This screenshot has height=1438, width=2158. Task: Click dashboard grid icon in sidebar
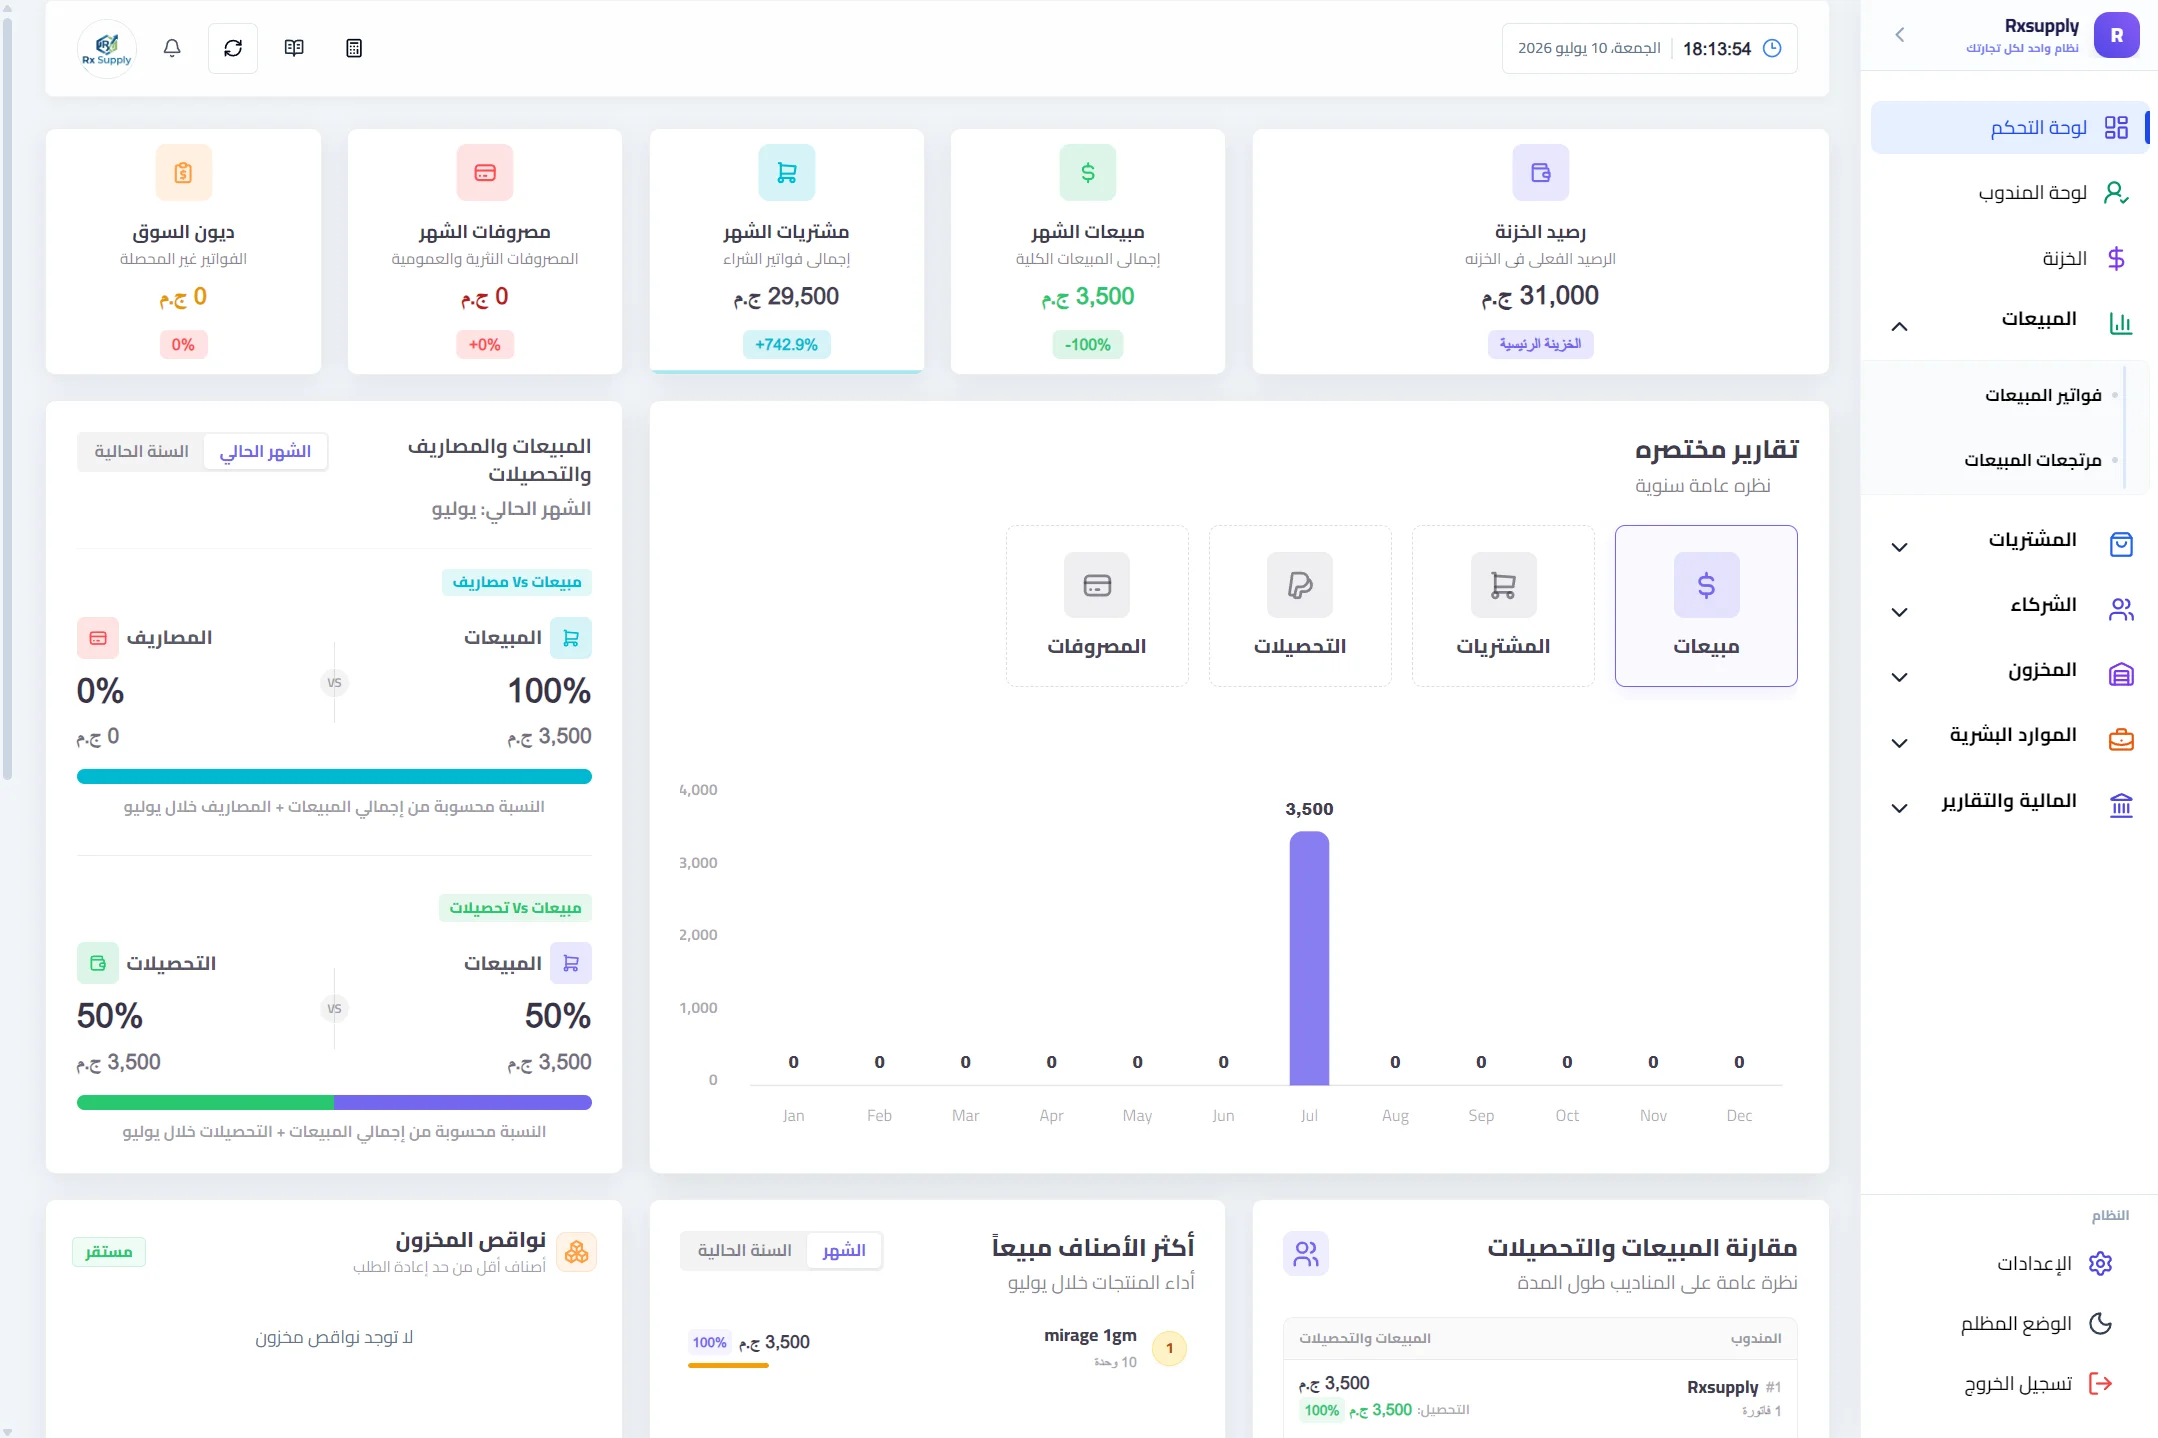(2116, 128)
